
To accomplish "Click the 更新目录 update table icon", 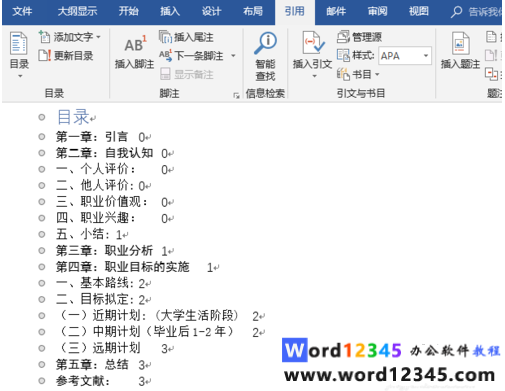I will 44,55.
